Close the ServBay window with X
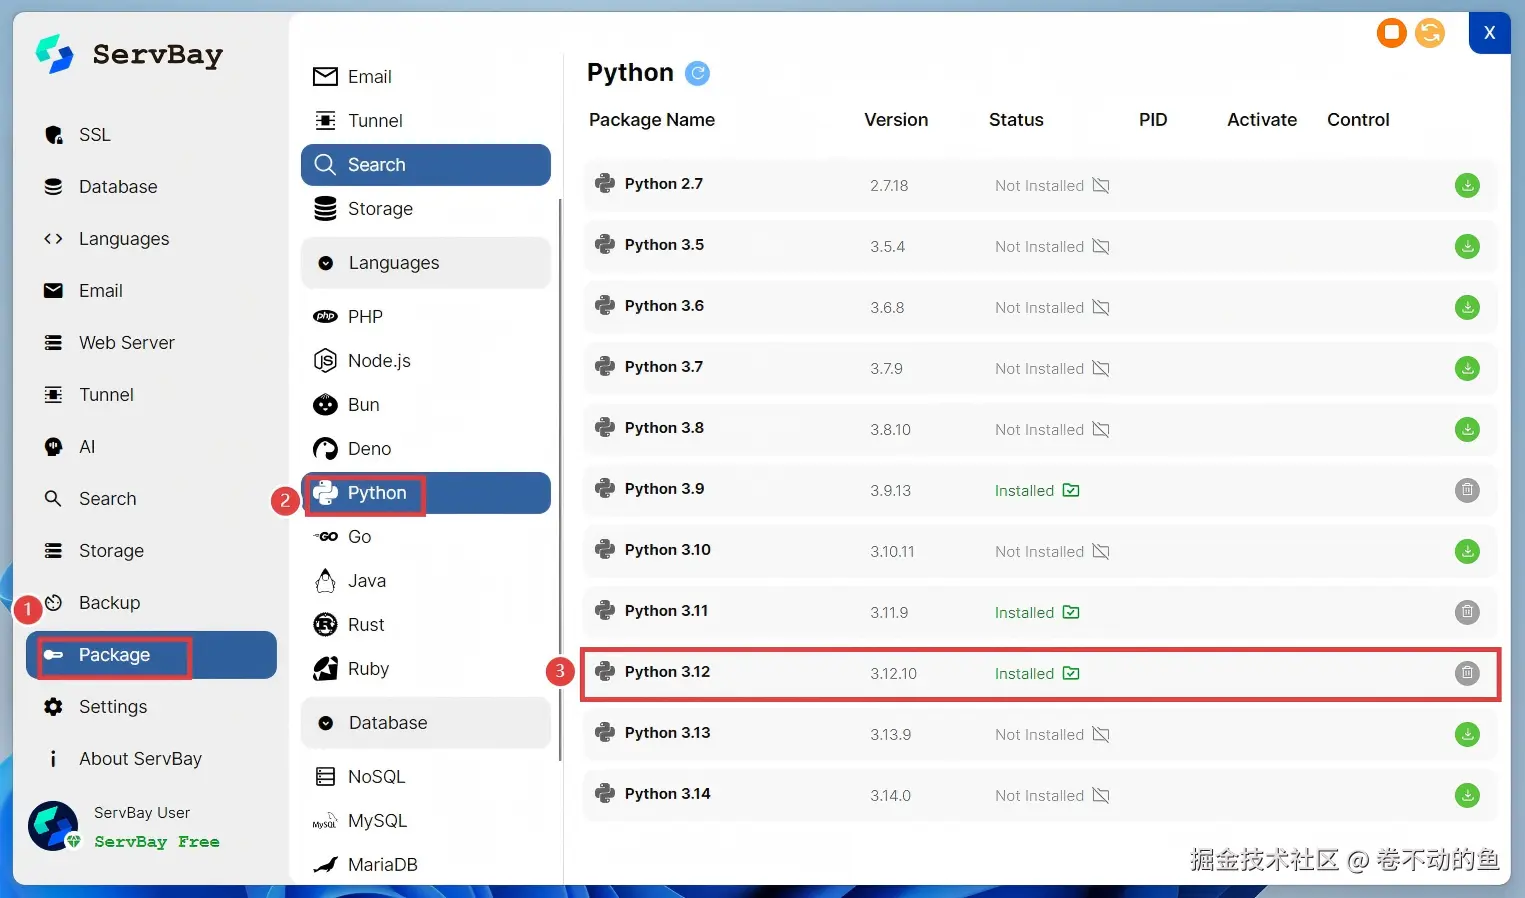The height and width of the screenshot is (898, 1525). 1489,33
